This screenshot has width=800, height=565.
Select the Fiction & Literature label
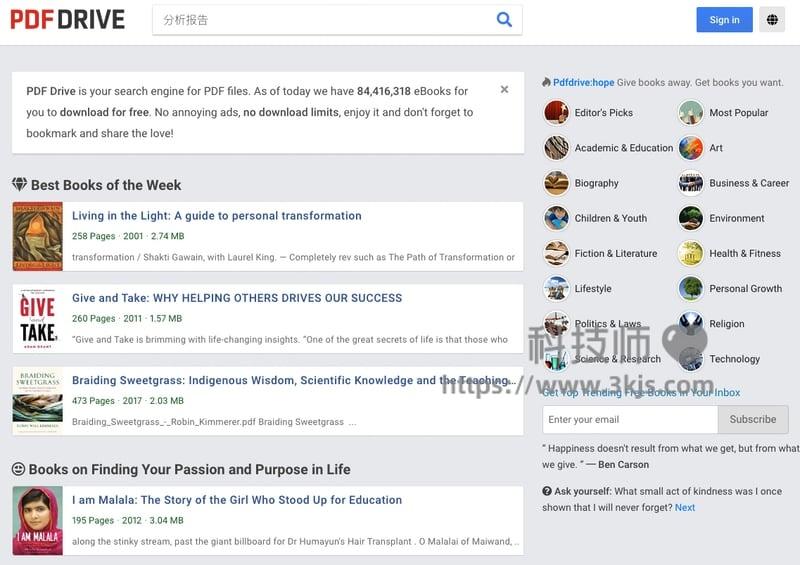point(616,254)
